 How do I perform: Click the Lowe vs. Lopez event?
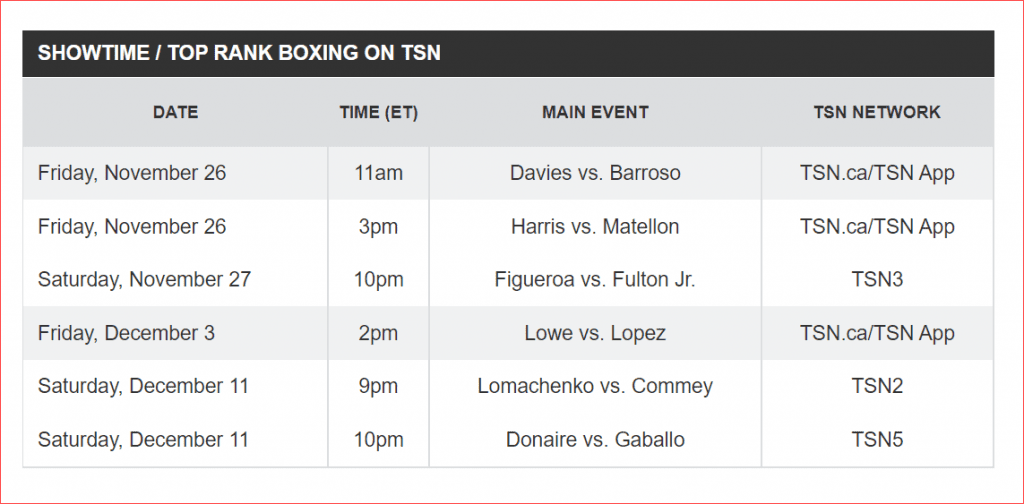click(x=595, y=333)
